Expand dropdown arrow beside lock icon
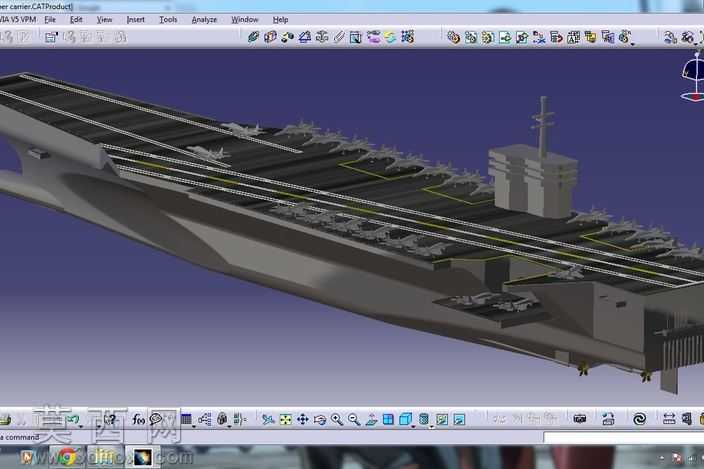This screenshot has height=469, width=704. [230, 425]
